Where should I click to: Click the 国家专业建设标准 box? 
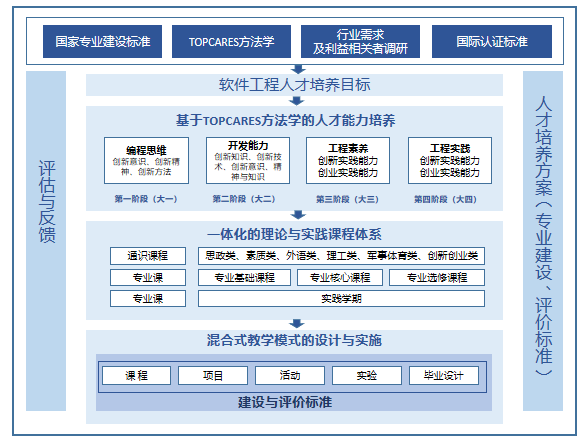102,41
